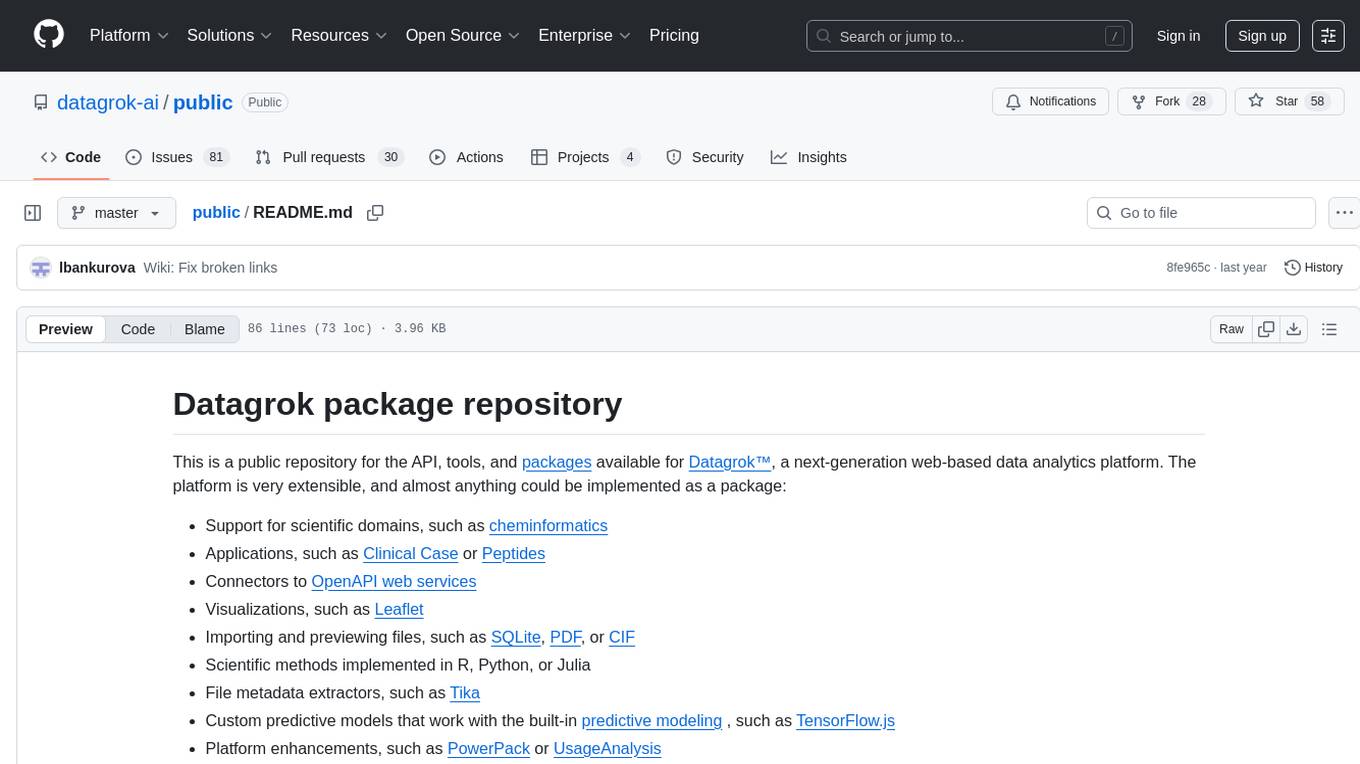The image size is (1360, 764).
Task: Click the Fork count 28
Action: [1199, 102]
